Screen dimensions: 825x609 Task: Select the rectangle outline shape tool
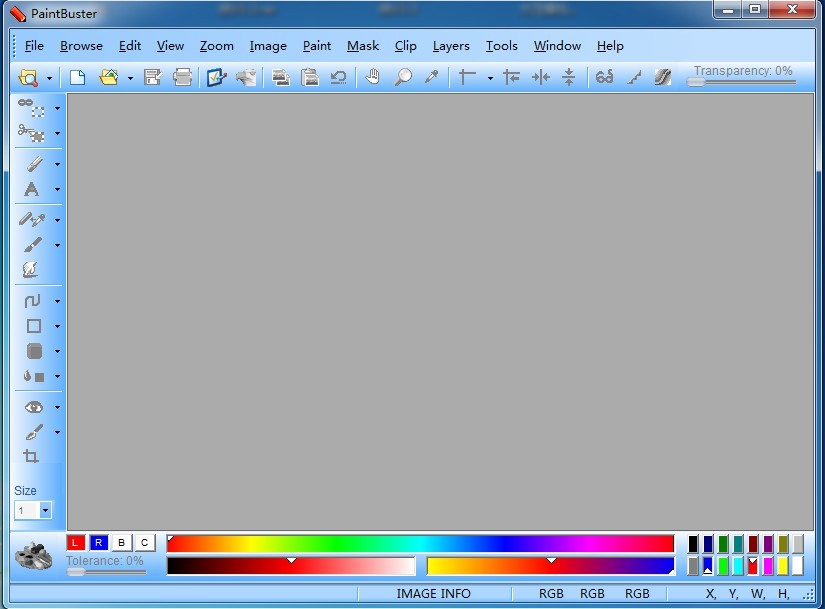tap(33, 326)
